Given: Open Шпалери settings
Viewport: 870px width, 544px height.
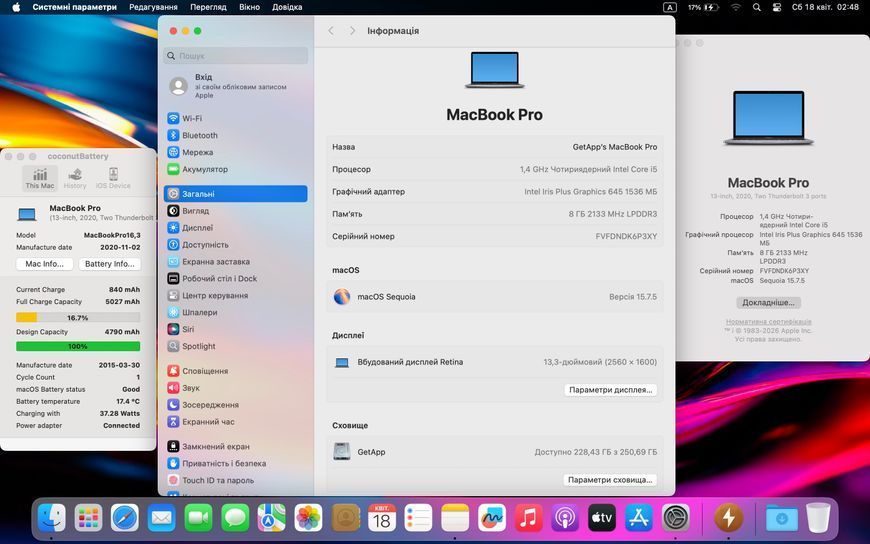Looking at the screenshot, I should [x=199, y=313].
